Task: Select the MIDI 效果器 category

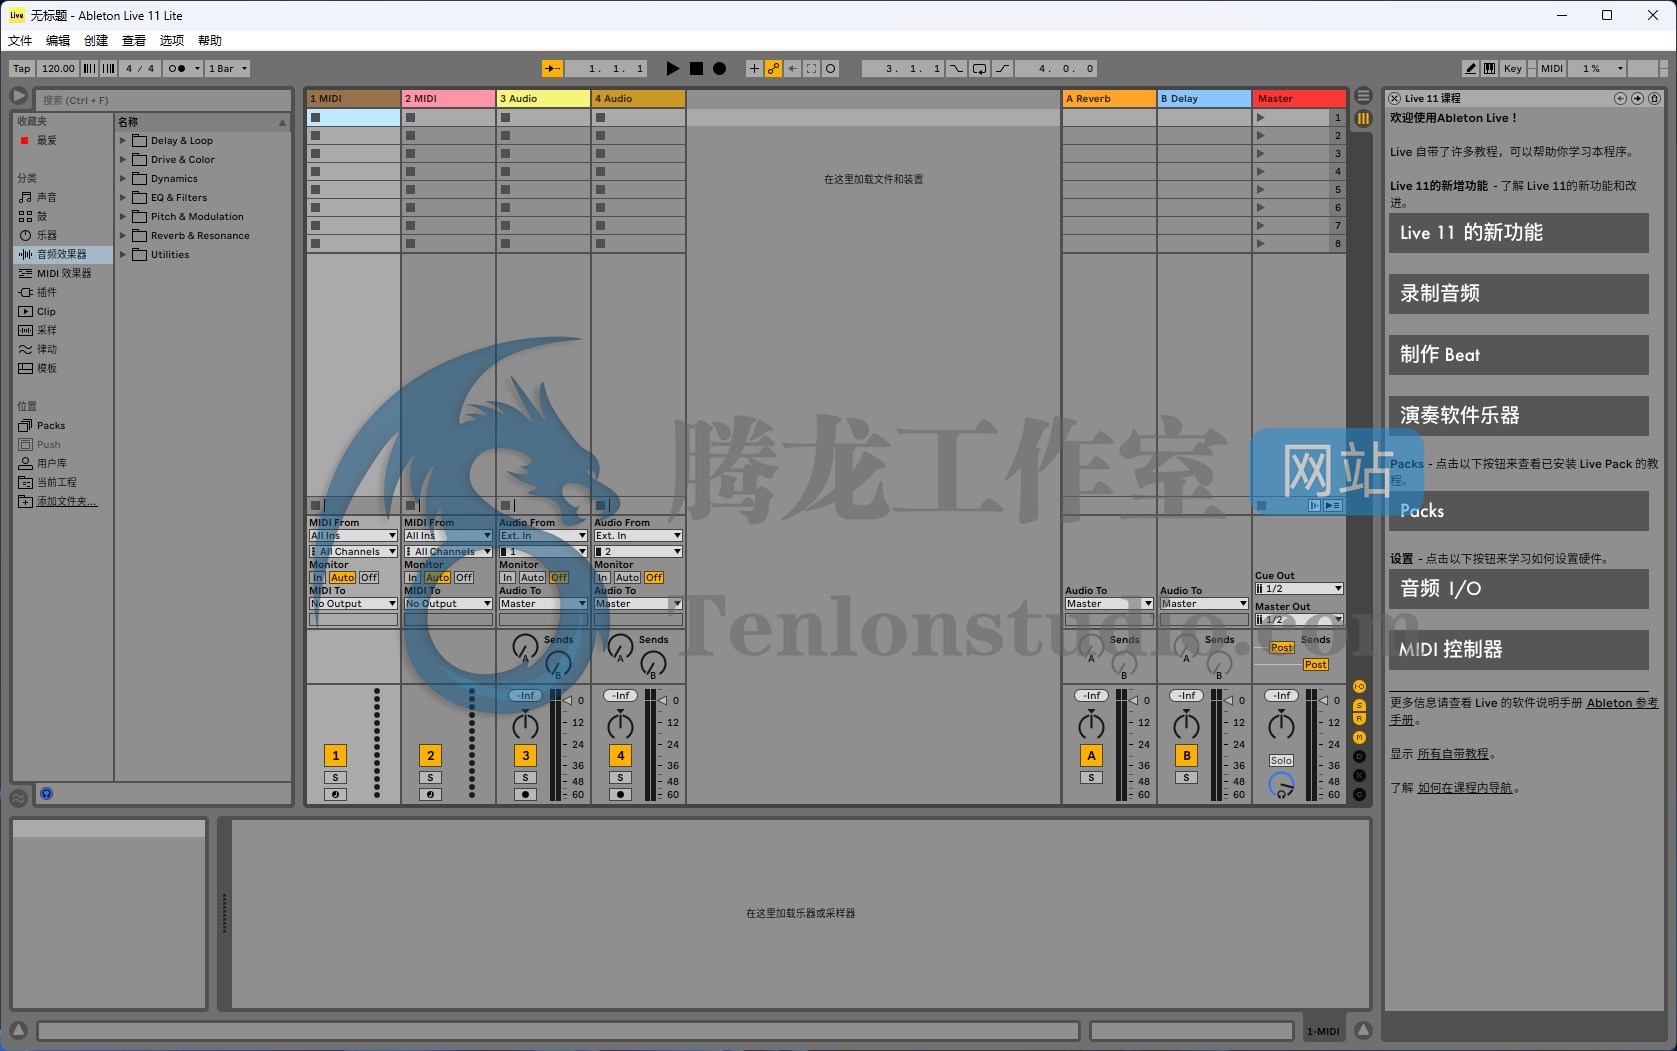Action: (64, 273)
